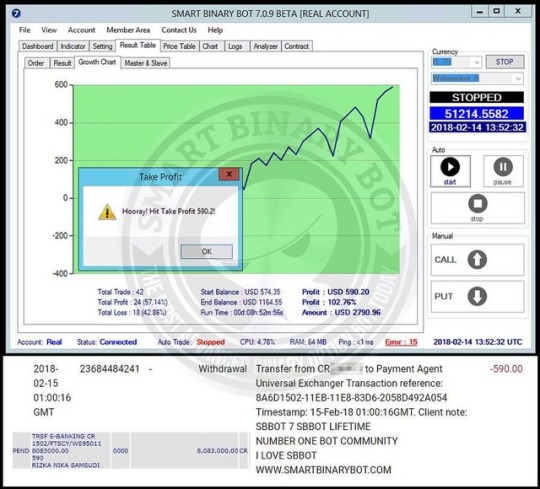Open the Contact Us menu
The width and height of the screenshot is (540, 489).
179,30
